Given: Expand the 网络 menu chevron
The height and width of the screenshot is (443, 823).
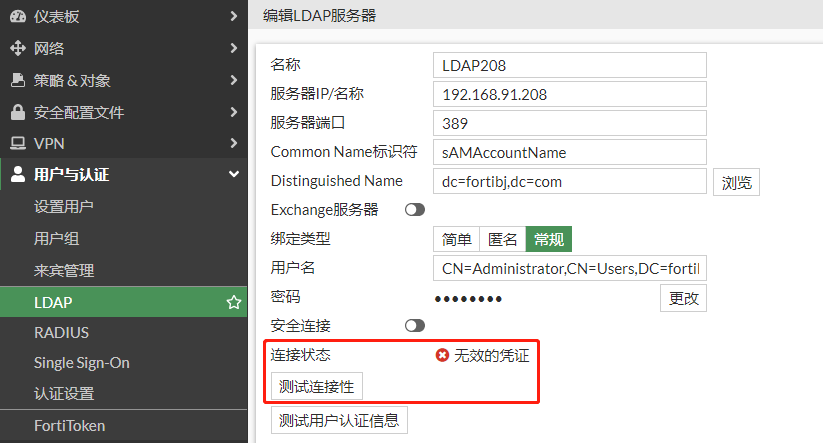Looking at the screenshot, I should [x=233, y=48].
